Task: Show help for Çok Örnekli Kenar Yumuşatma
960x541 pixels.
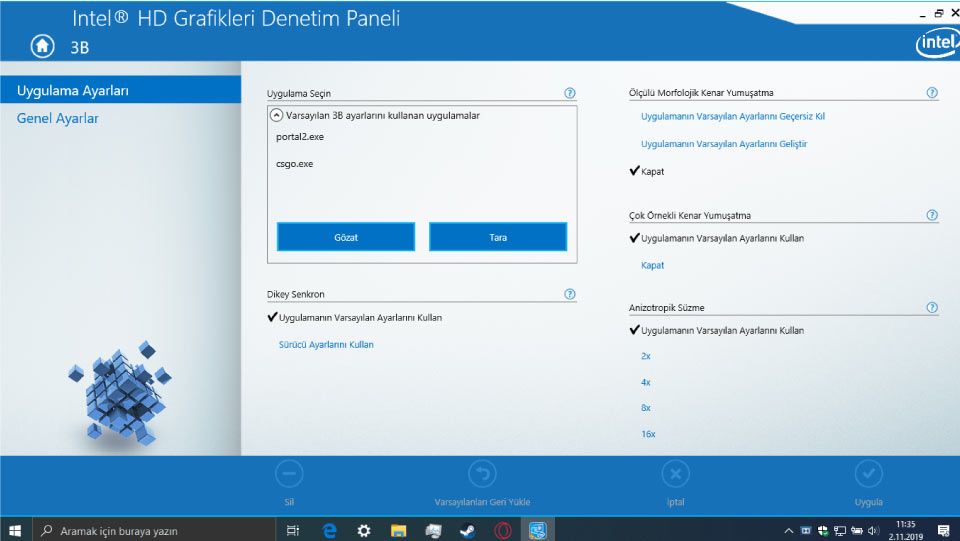Action: click(931, 215)
